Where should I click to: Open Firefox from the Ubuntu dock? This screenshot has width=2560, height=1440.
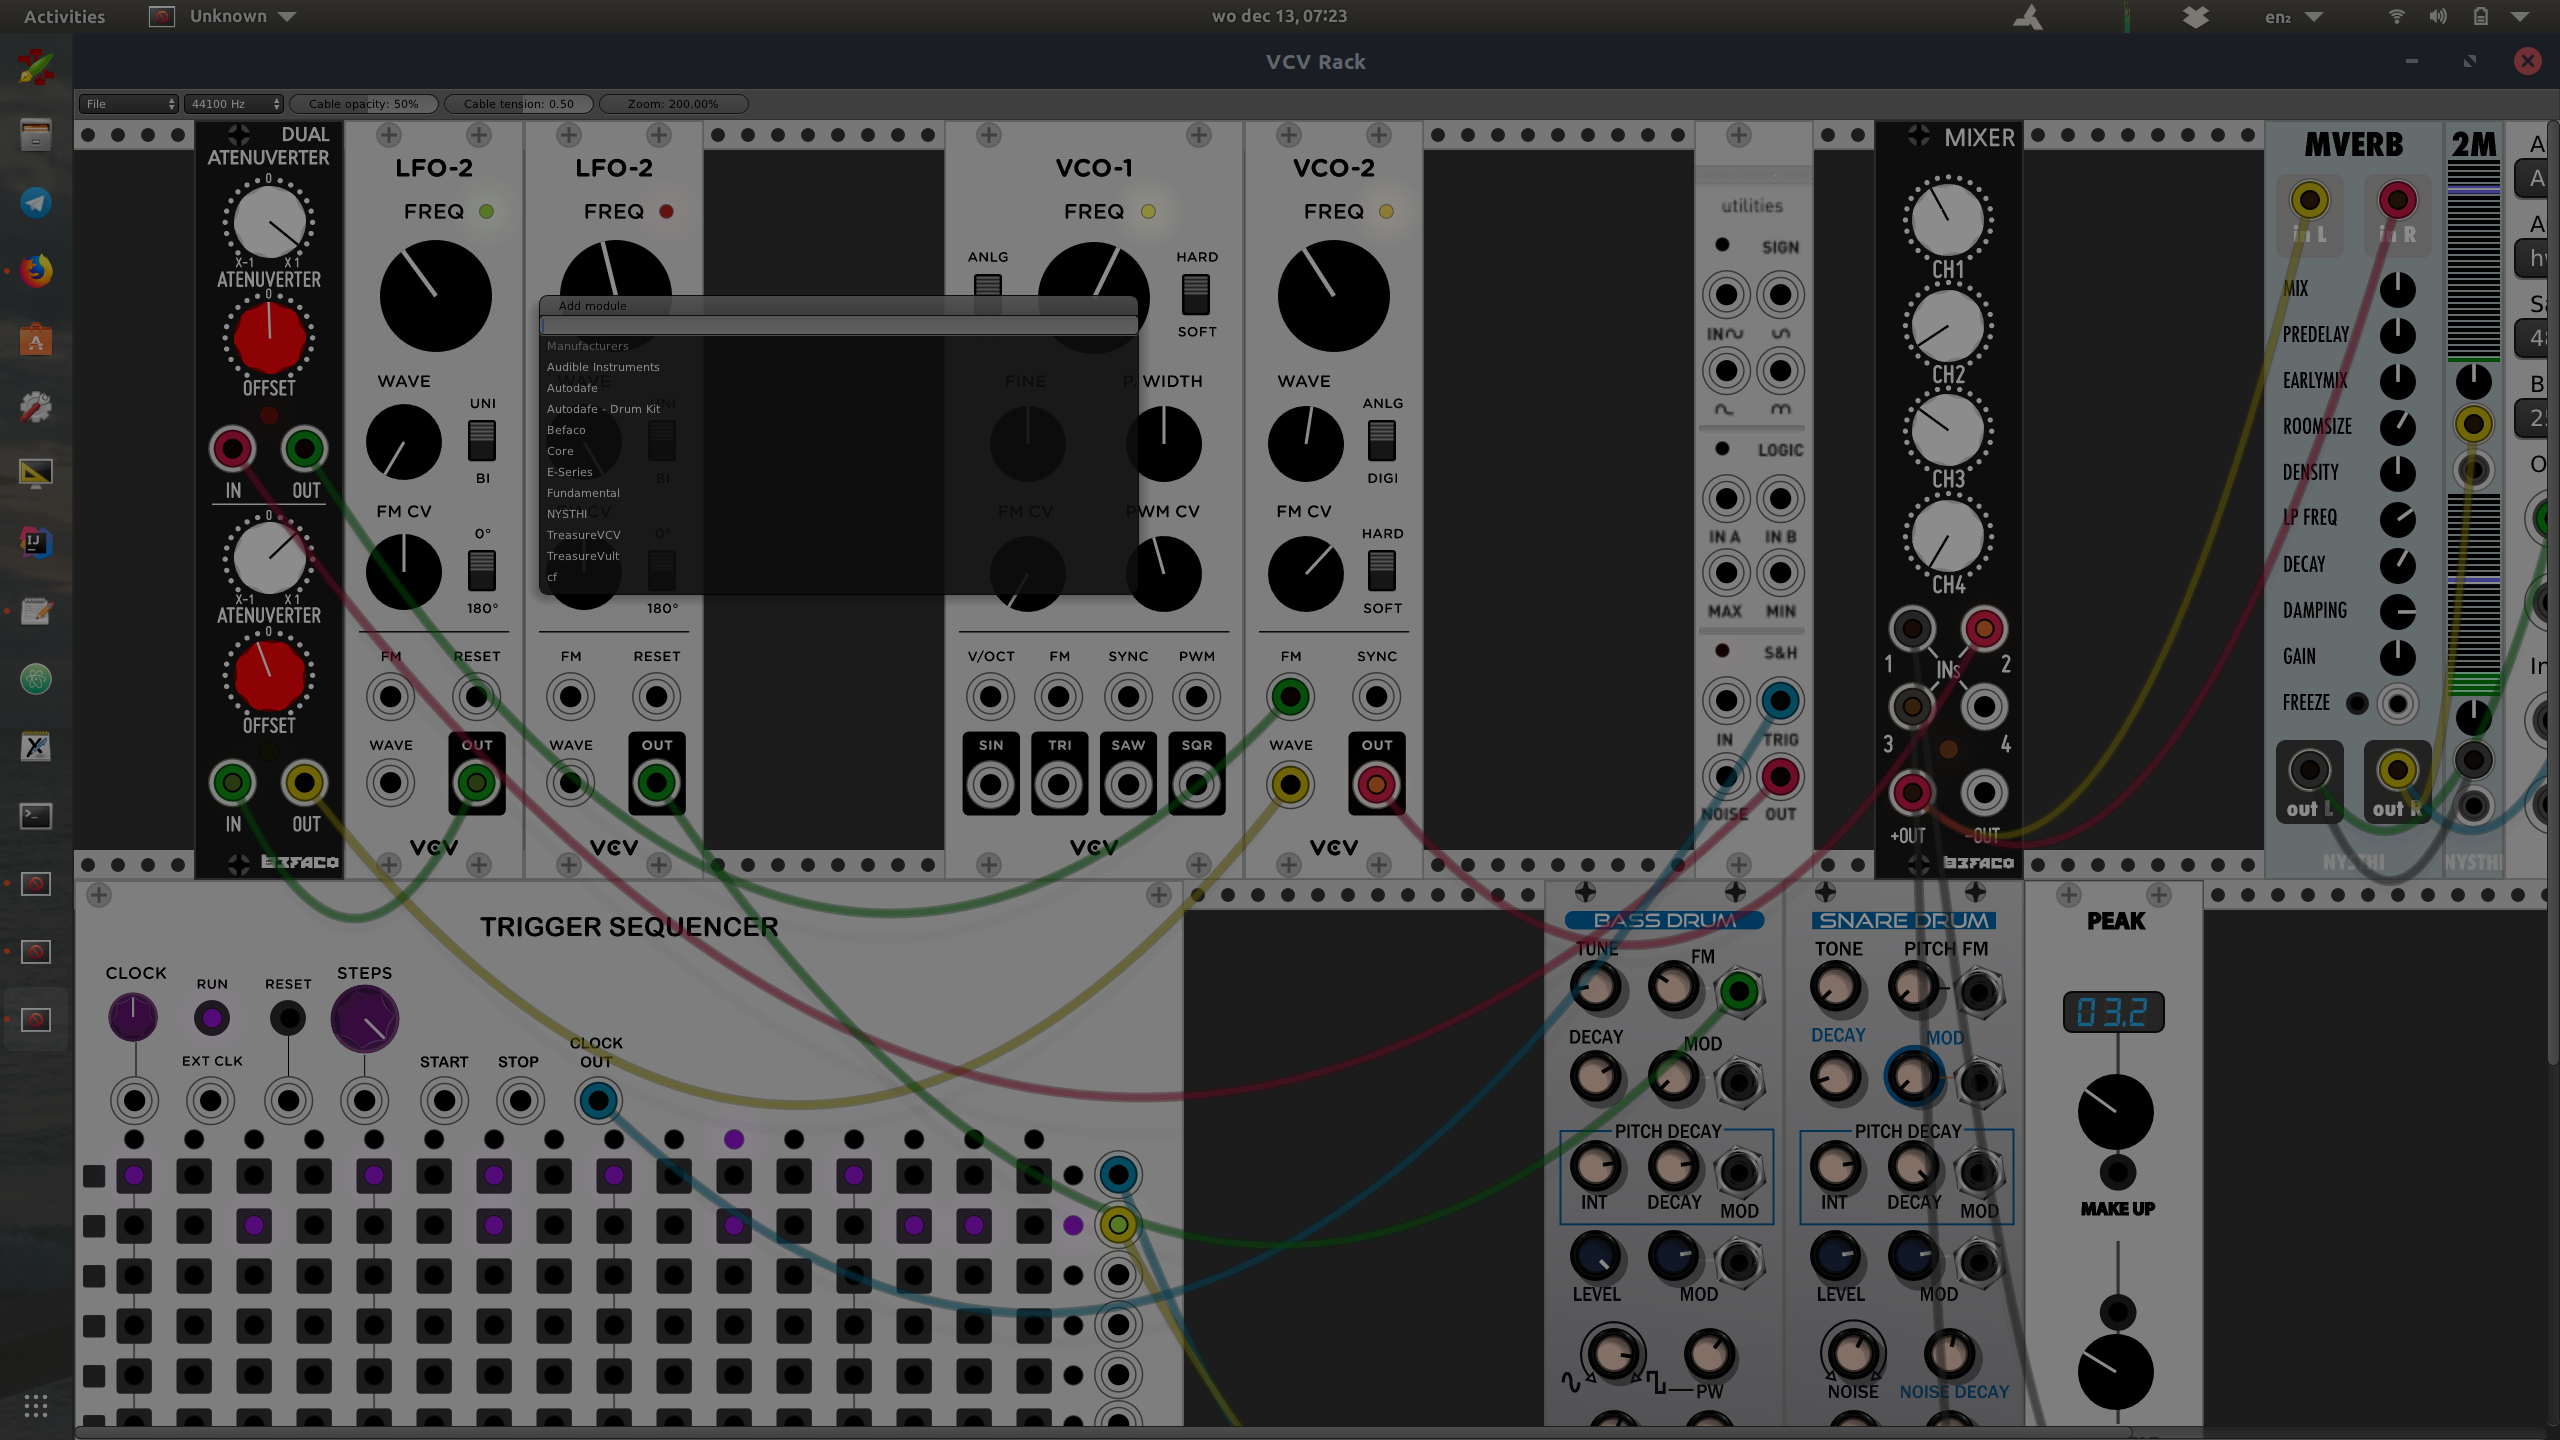click(36, 271)
